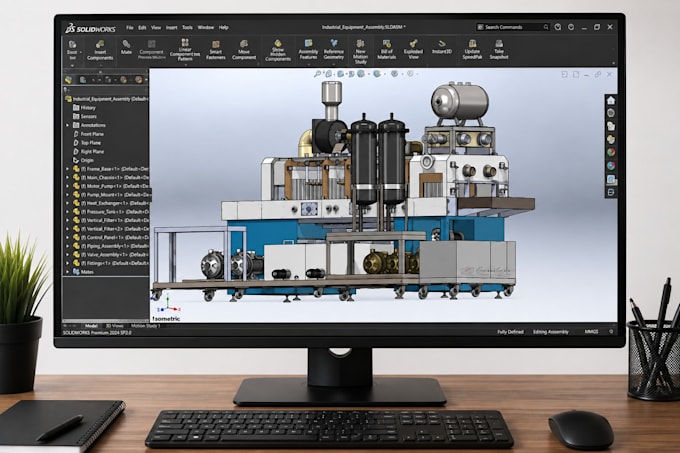This screenshot has width=680, height=453.
Task: Click the help icon next to Search Commands
Action: coord(558,27)
